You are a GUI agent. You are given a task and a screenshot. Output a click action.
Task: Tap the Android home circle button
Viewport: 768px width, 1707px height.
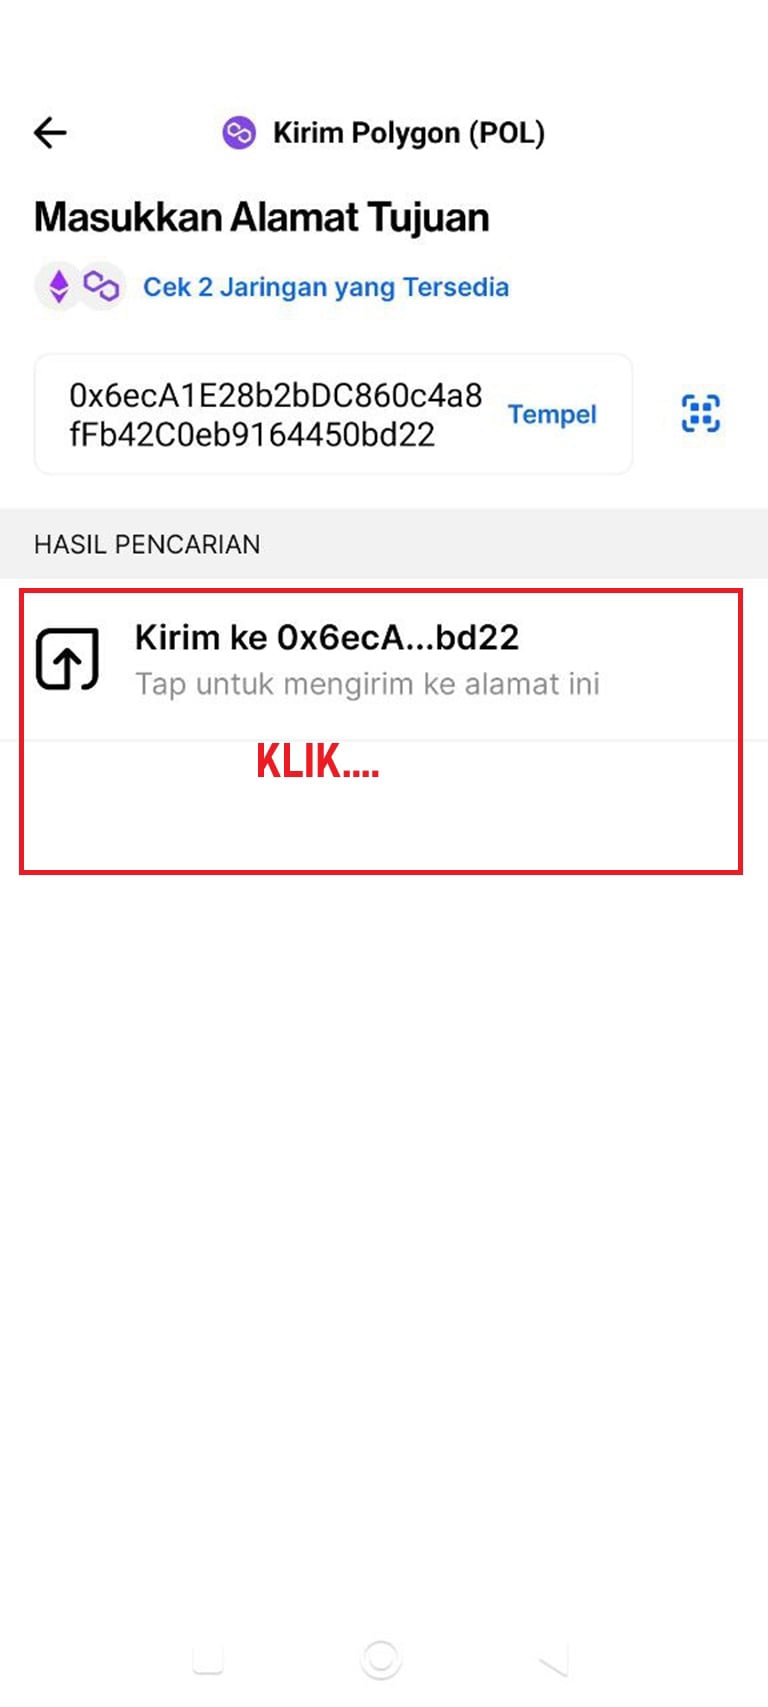pos(381,1660)
